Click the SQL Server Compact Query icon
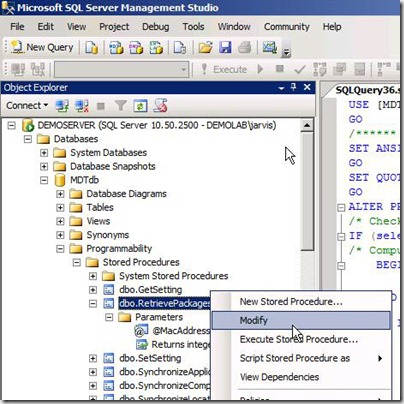Viewport: 404px width, 404px height. coord(180,47)
